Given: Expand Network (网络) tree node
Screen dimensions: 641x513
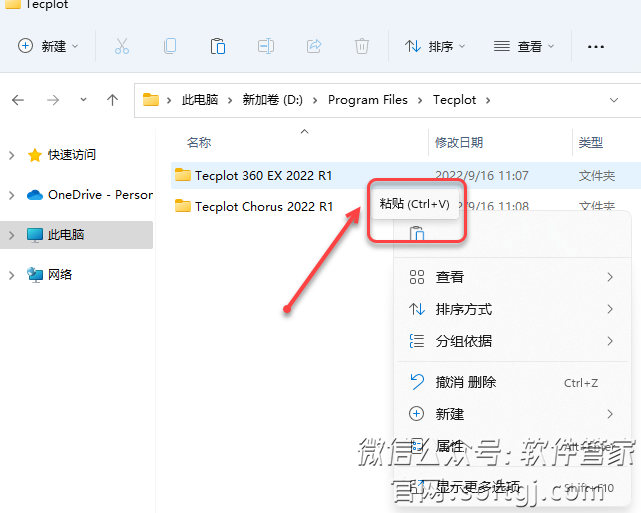Looking at the screenshot, I should [x=11, y=275].
